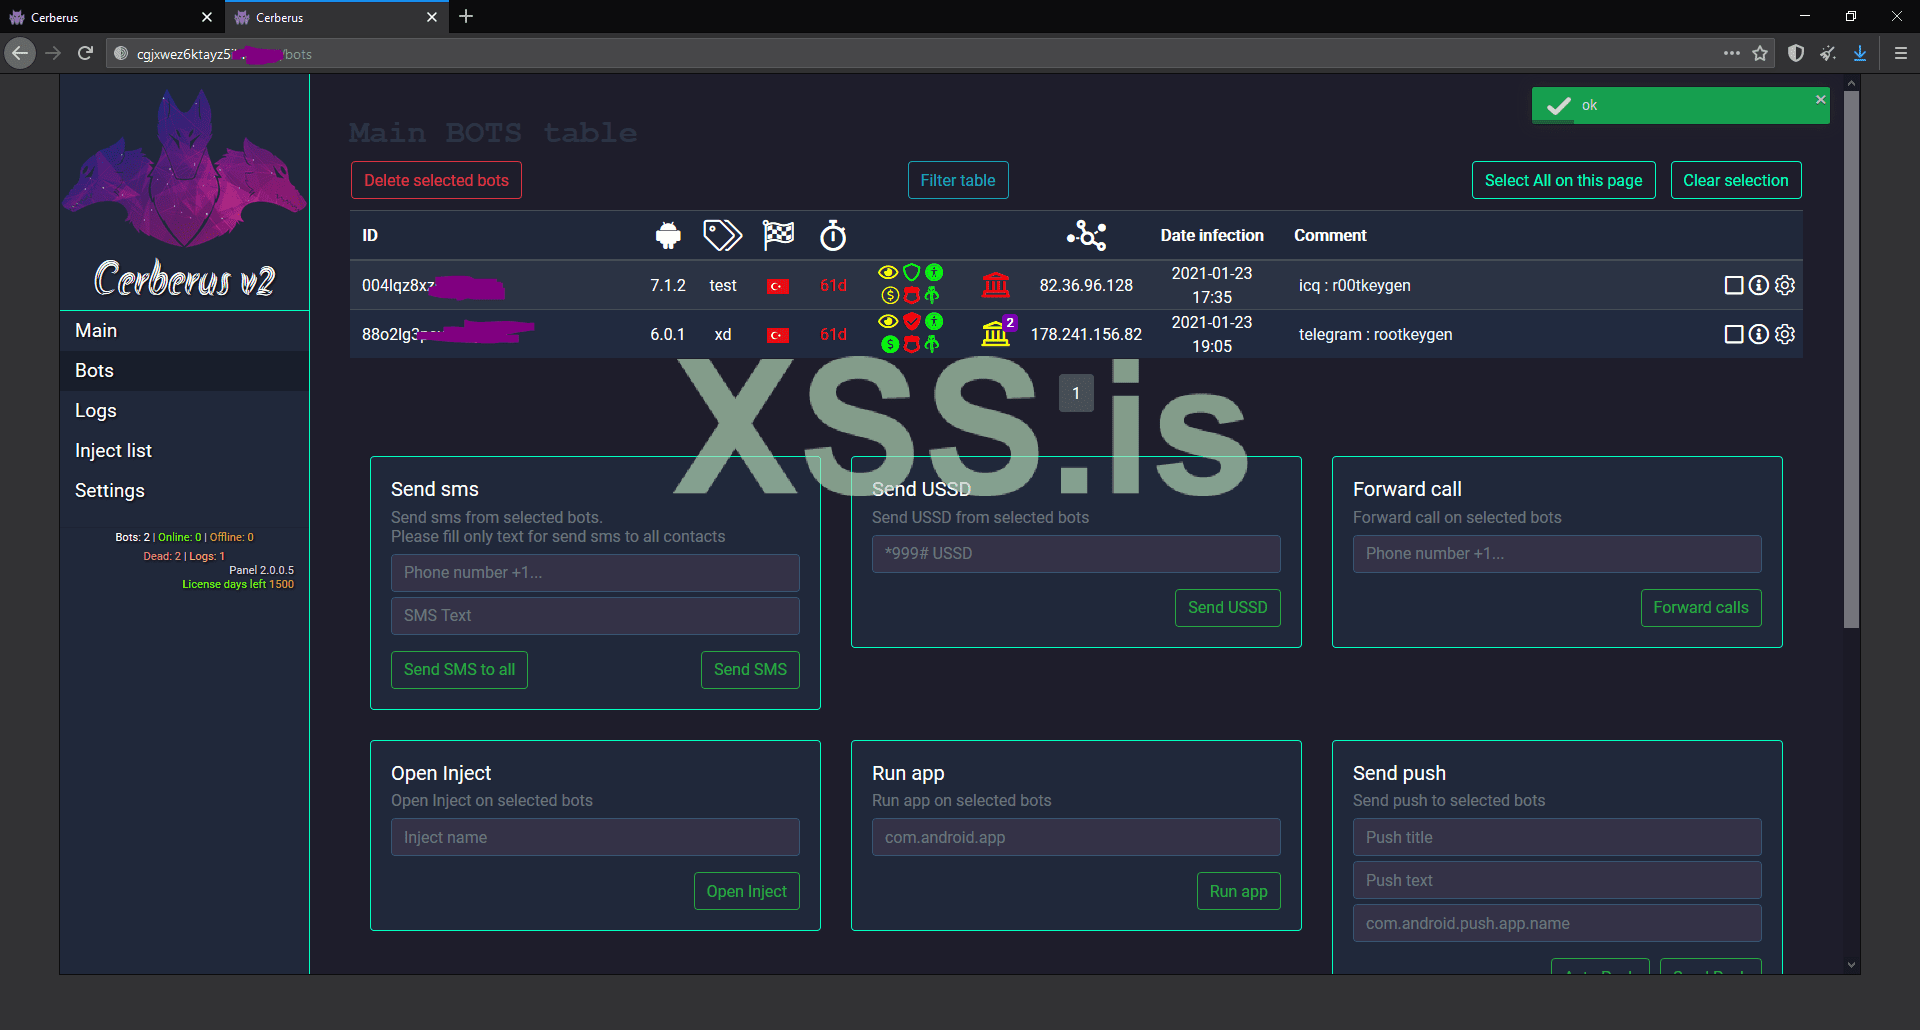Open the Main sidebar section
Viewport: 1920px width, 1030px height.
point(185,331)
